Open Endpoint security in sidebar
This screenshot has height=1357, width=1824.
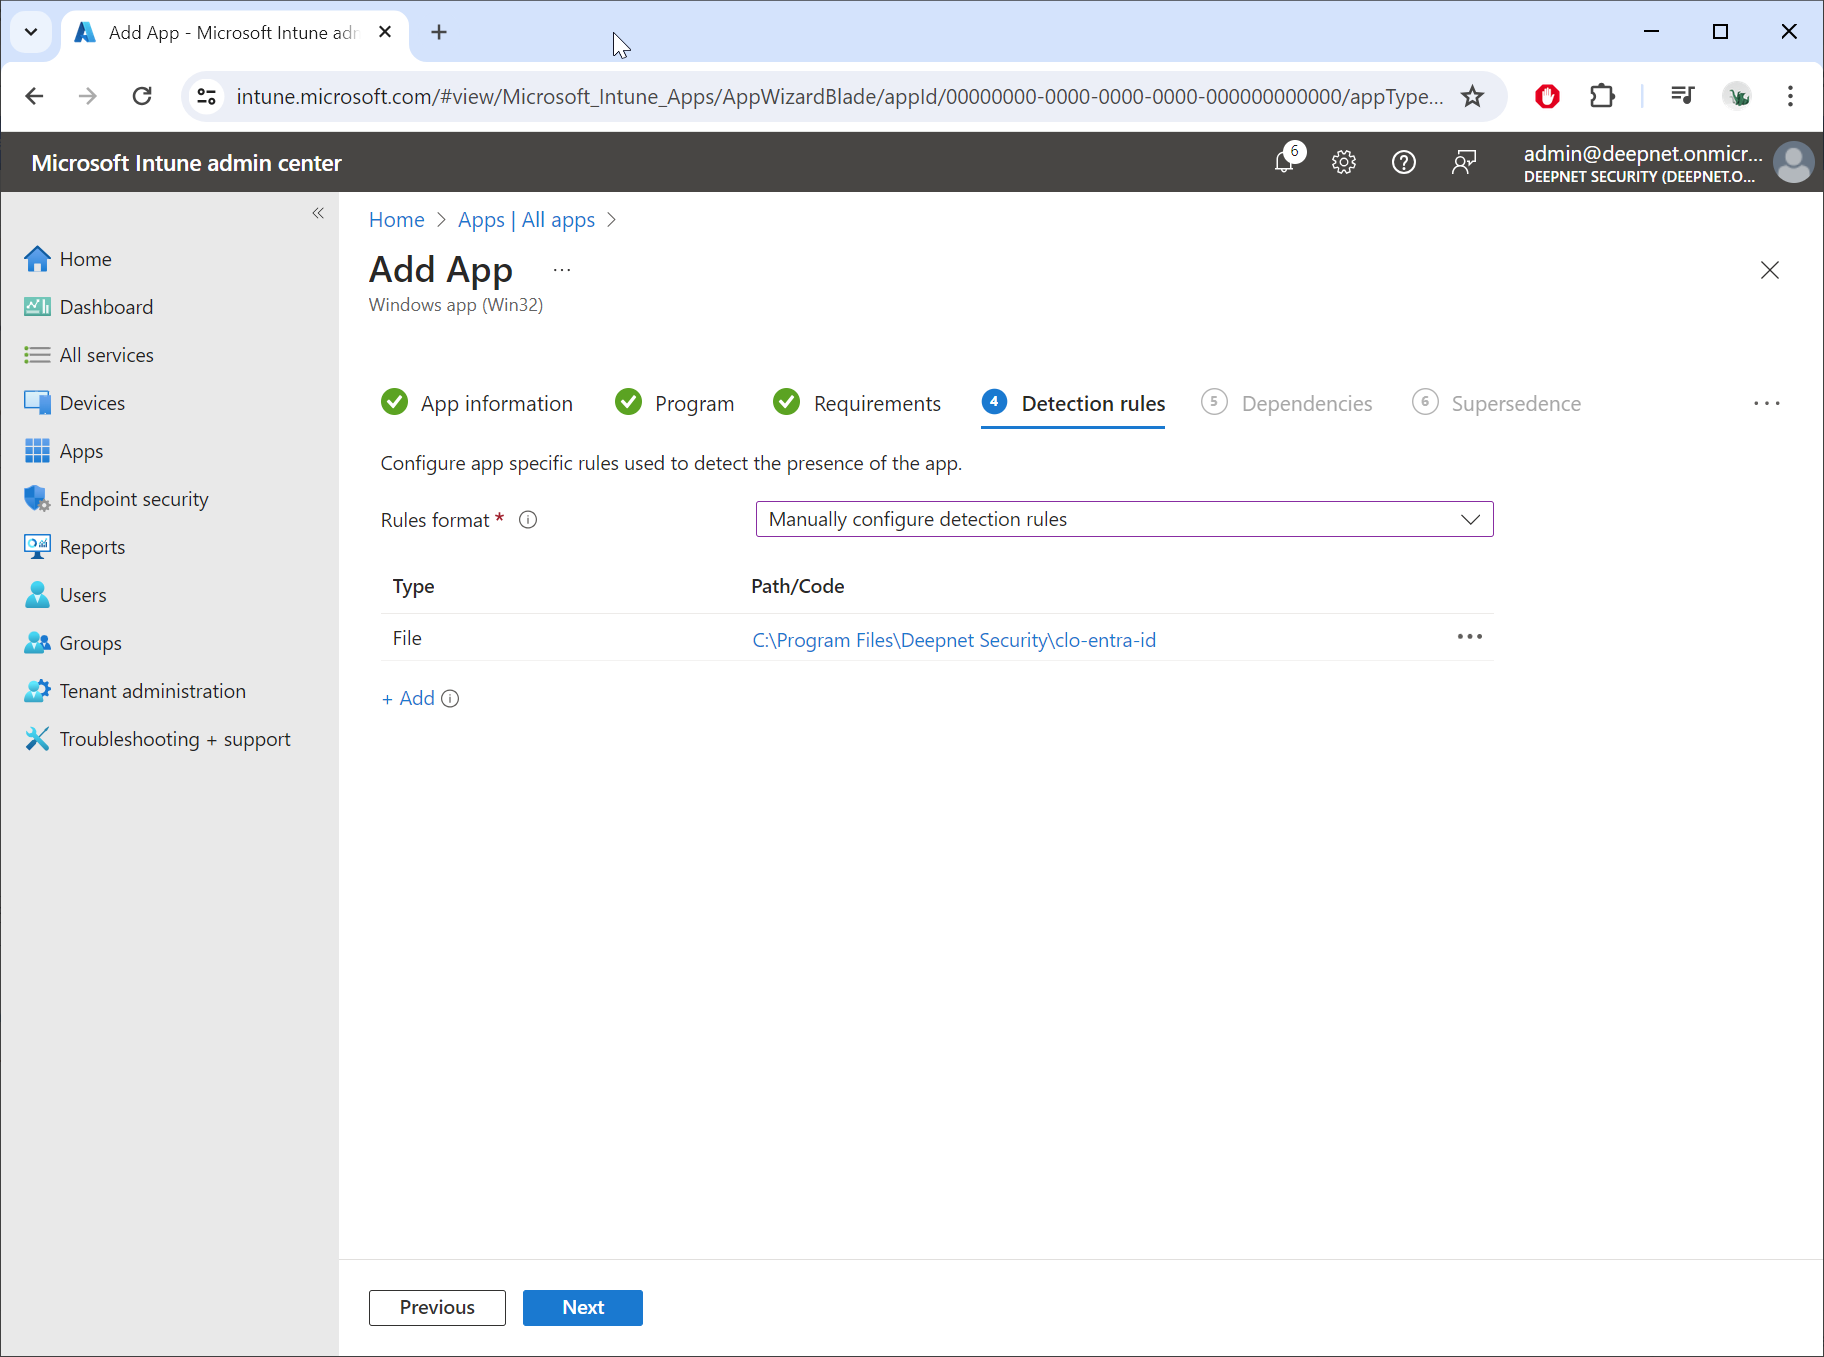tap(134, 499)
